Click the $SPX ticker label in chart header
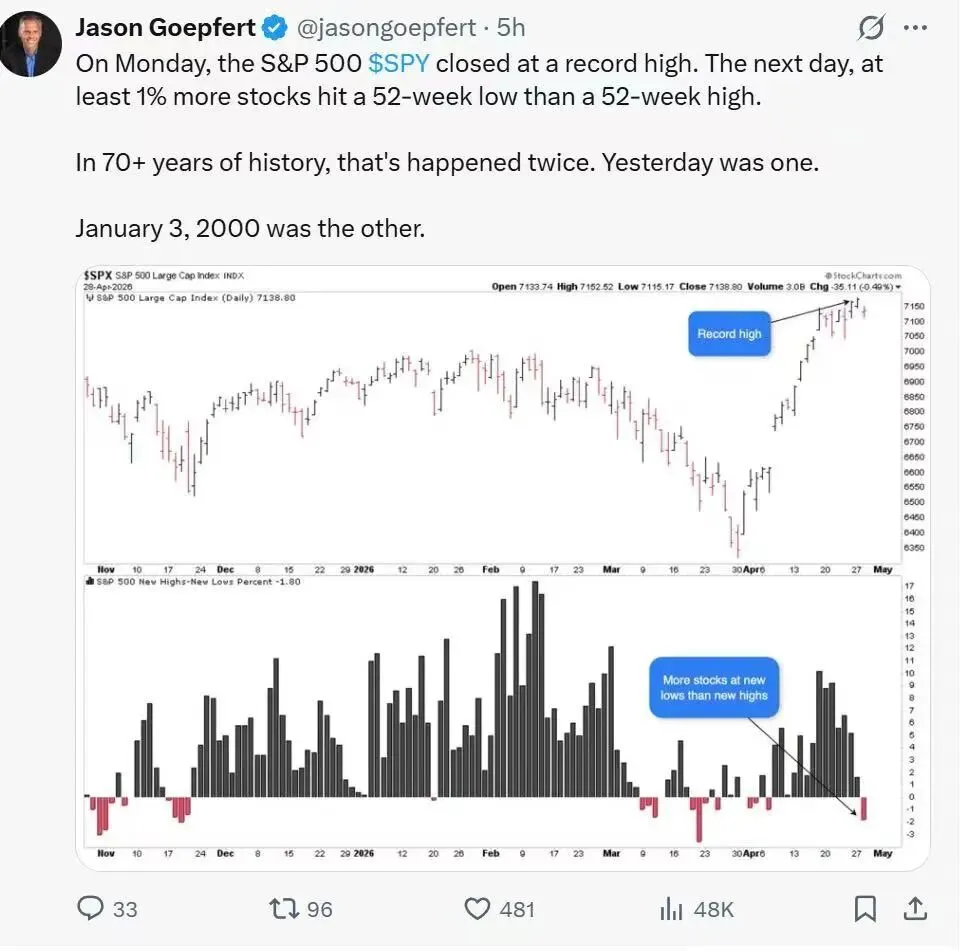This screenshot has height=951, width=960. pos(98,275)
